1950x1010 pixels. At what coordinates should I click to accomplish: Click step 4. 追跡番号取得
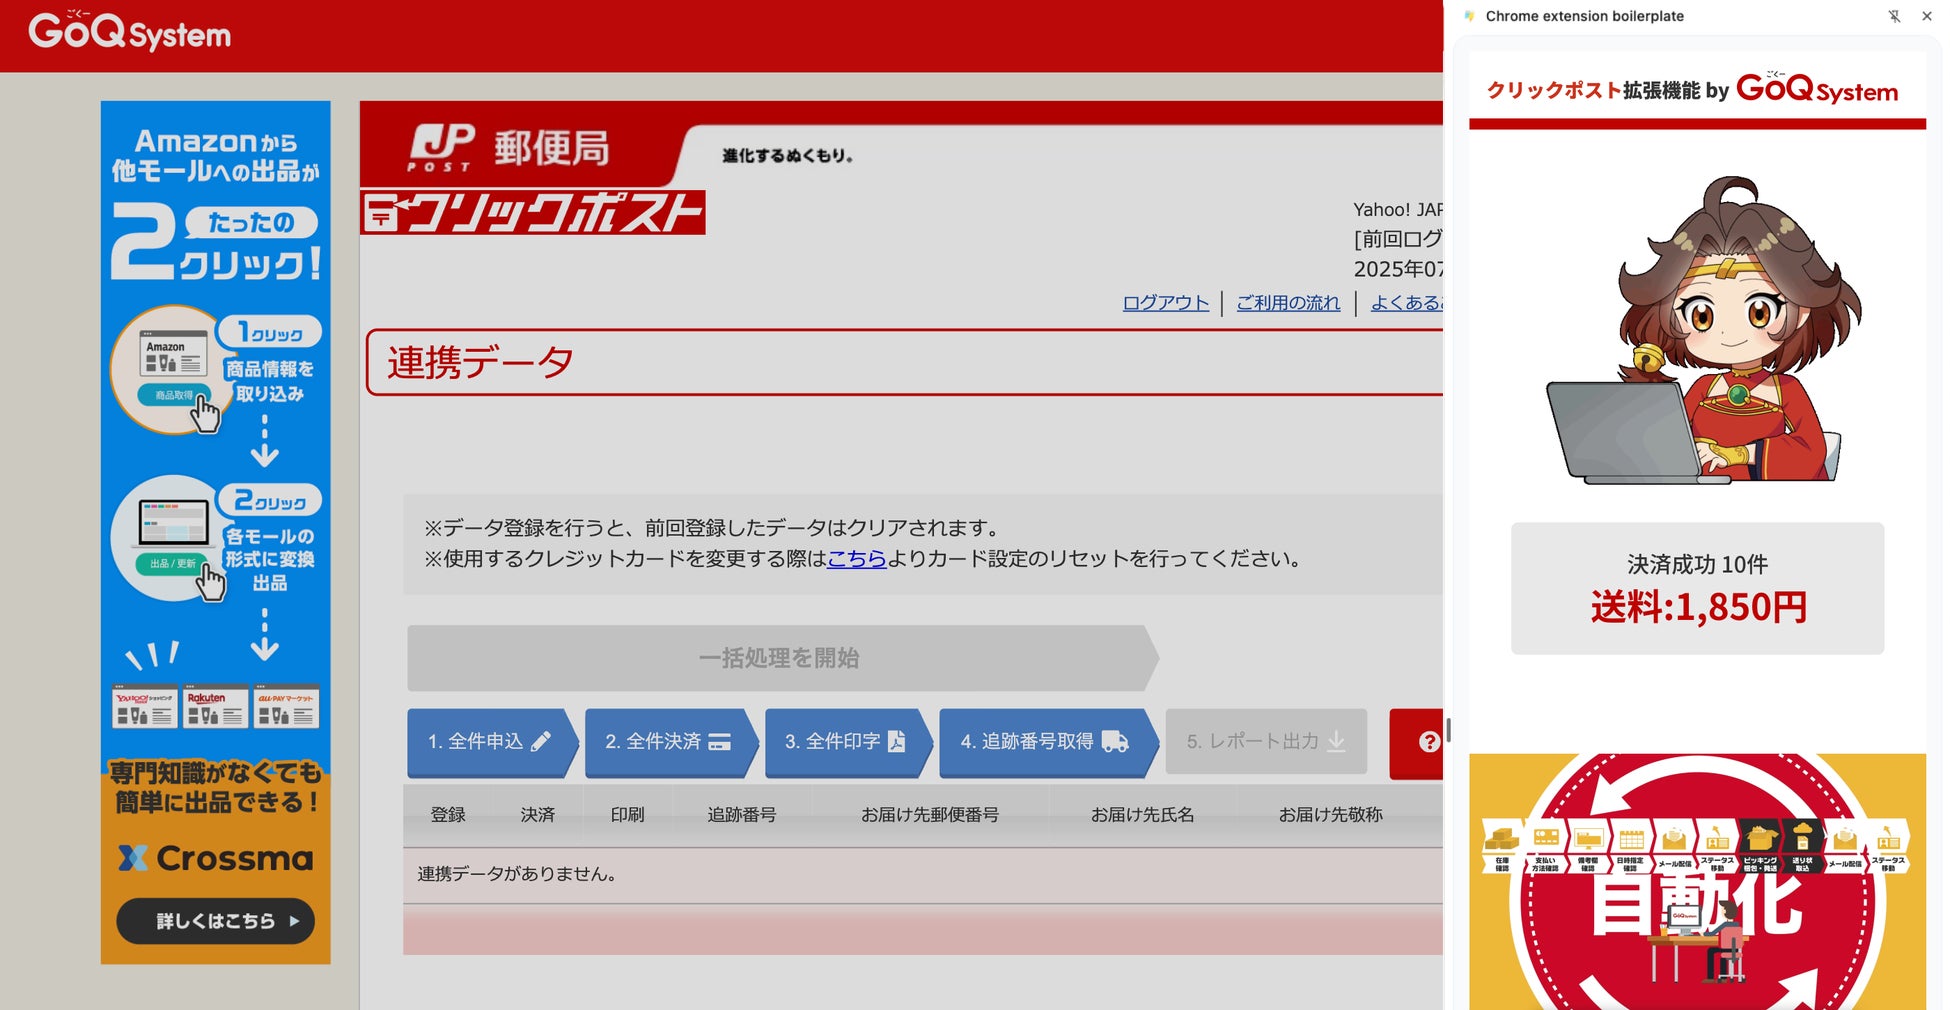coord(1048,742)
